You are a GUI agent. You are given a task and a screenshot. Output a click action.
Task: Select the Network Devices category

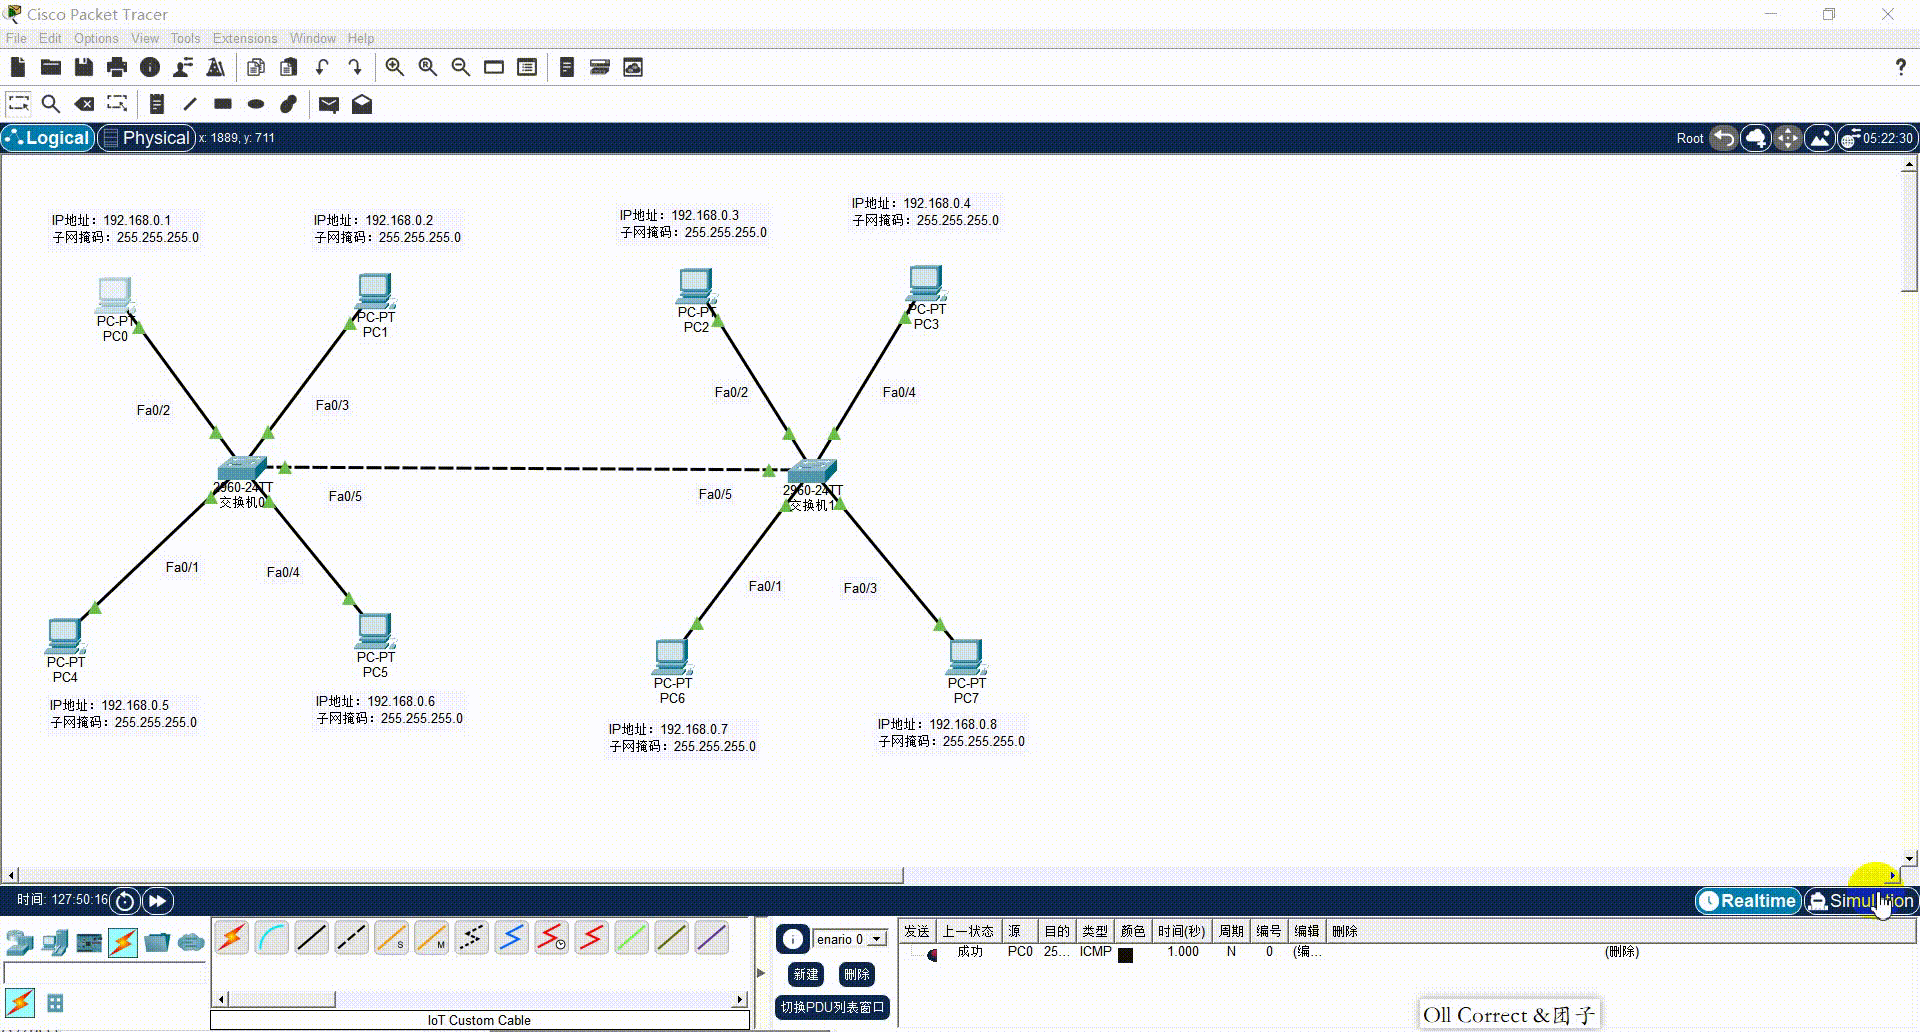click(x=20, y=942)
